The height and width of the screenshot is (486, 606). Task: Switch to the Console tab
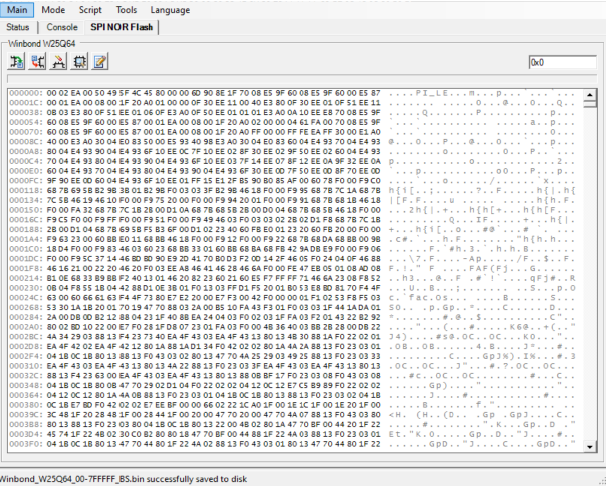[x=62, y=27]
